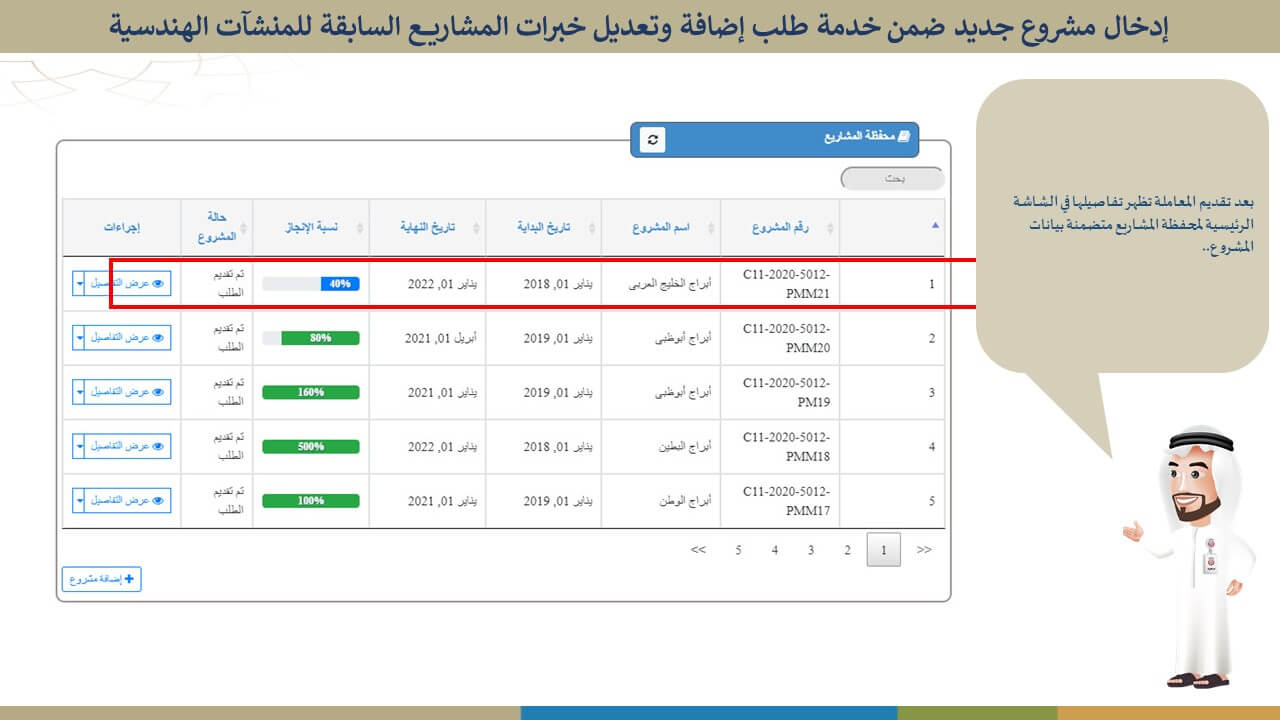Sort by تاريخ البداية using its header arrows
Image resolution: width=1280 pixels, height=720 pixels.
(594, 228)
